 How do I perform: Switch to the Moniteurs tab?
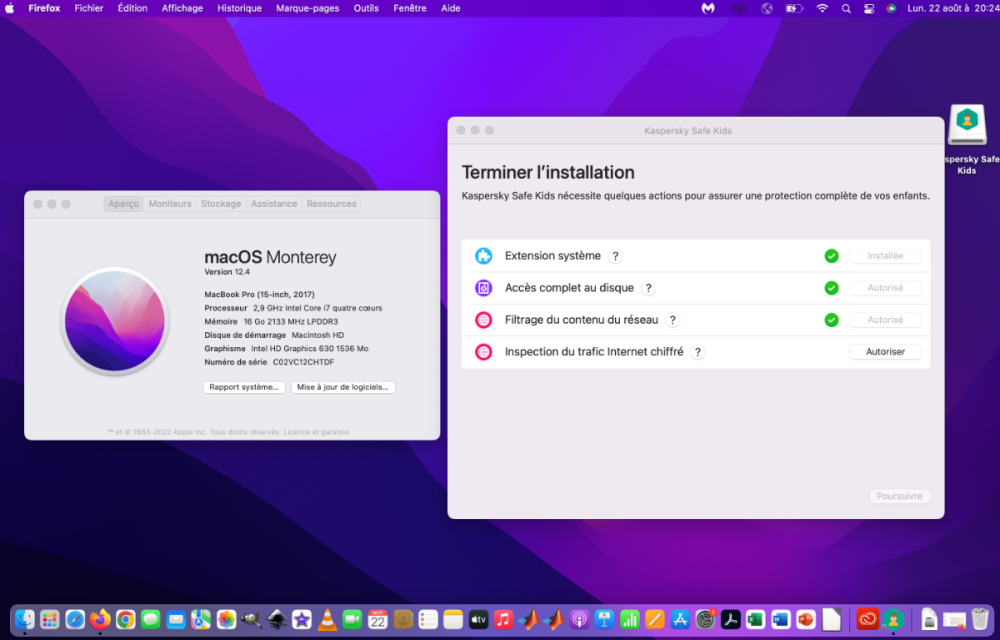coord(170,204)
